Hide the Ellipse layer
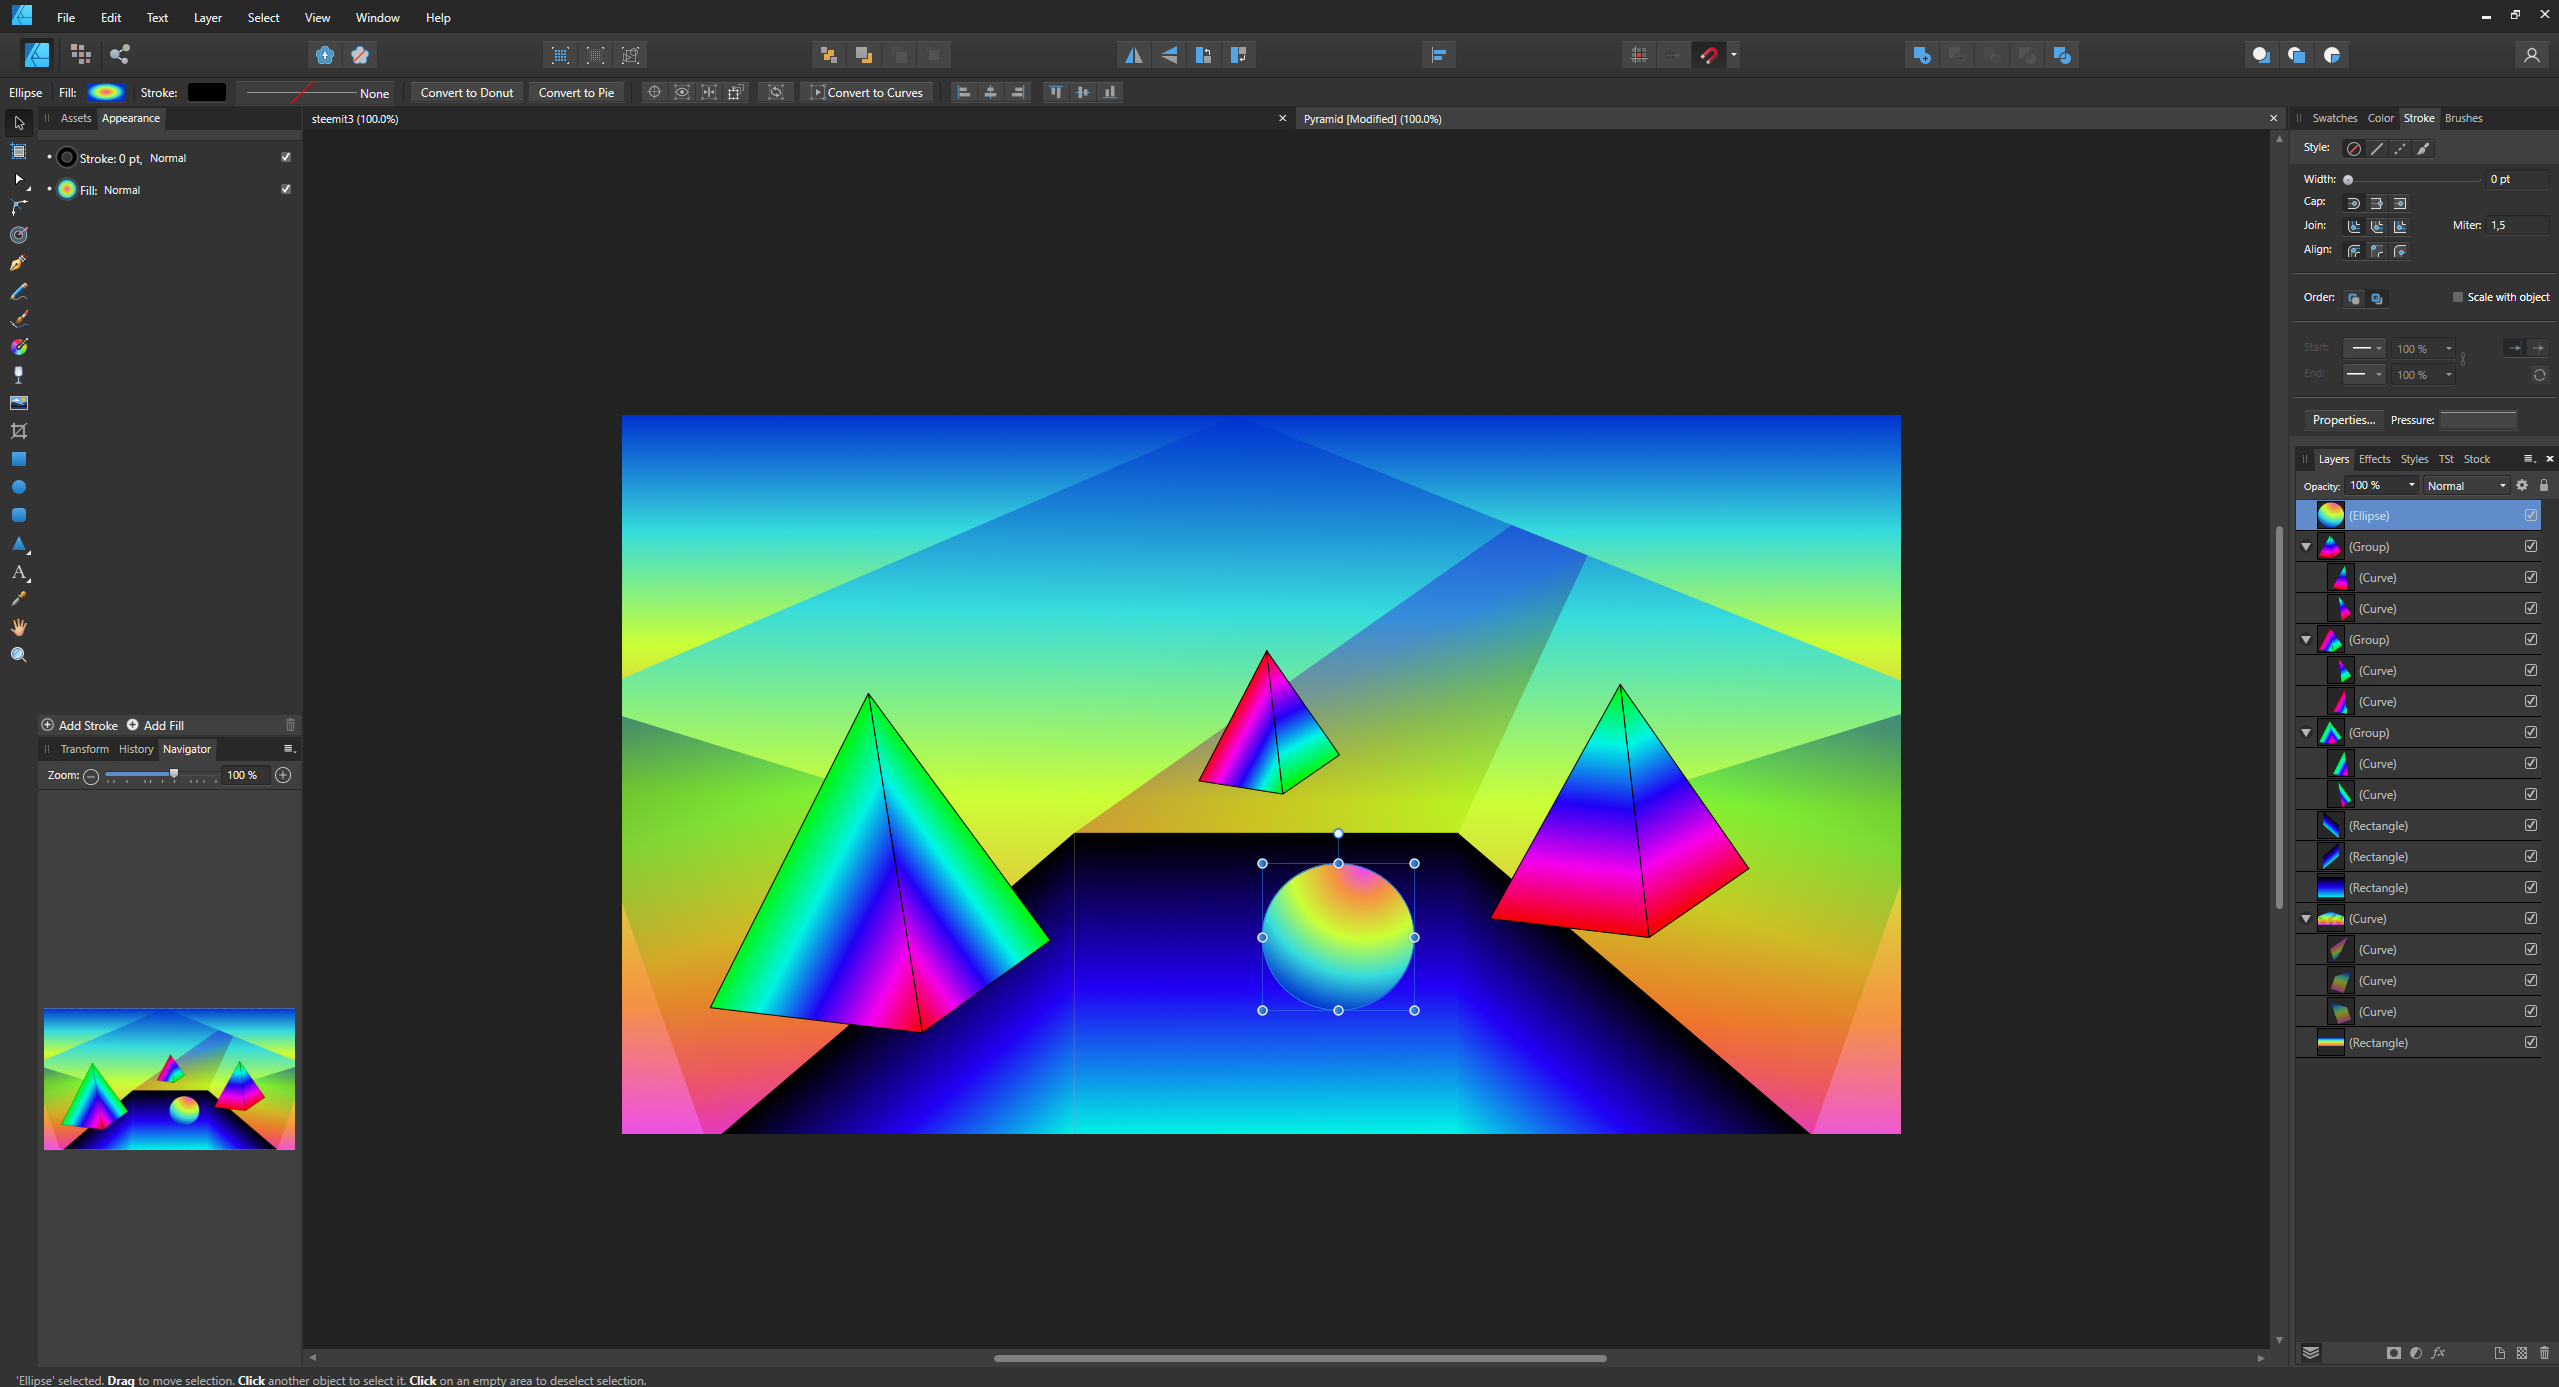Screen dimensions: 2559x1387 [x=2530, y=515]
